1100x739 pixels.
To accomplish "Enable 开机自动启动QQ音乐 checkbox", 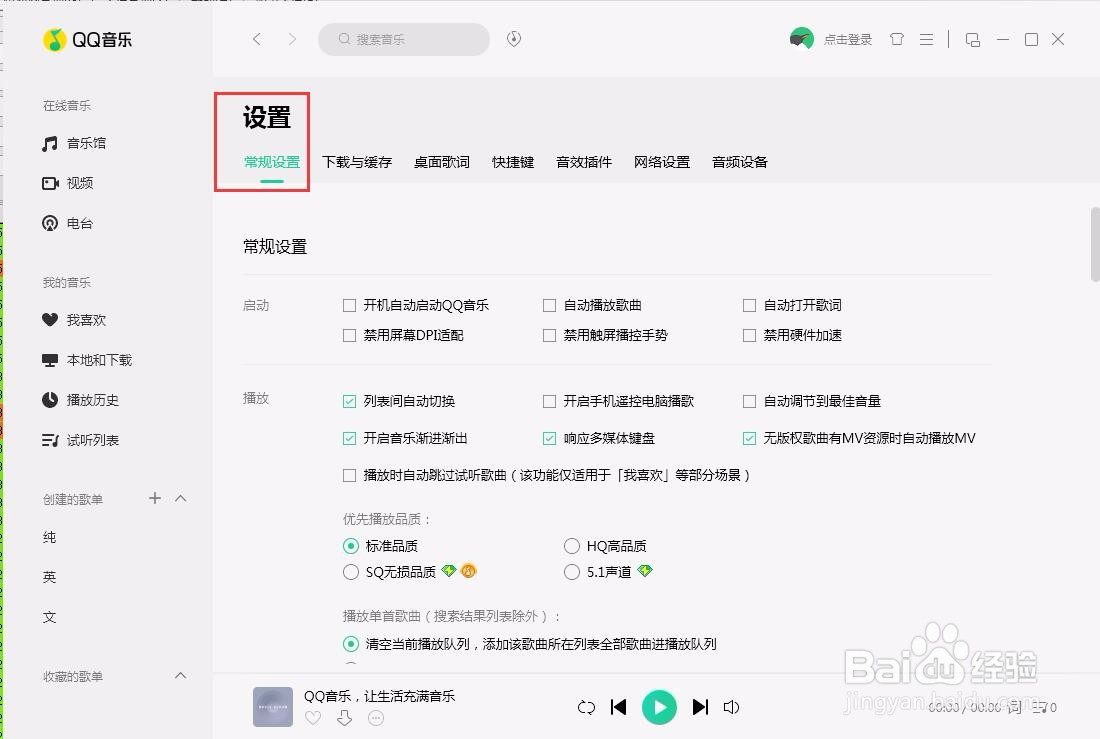I will 351,305.
